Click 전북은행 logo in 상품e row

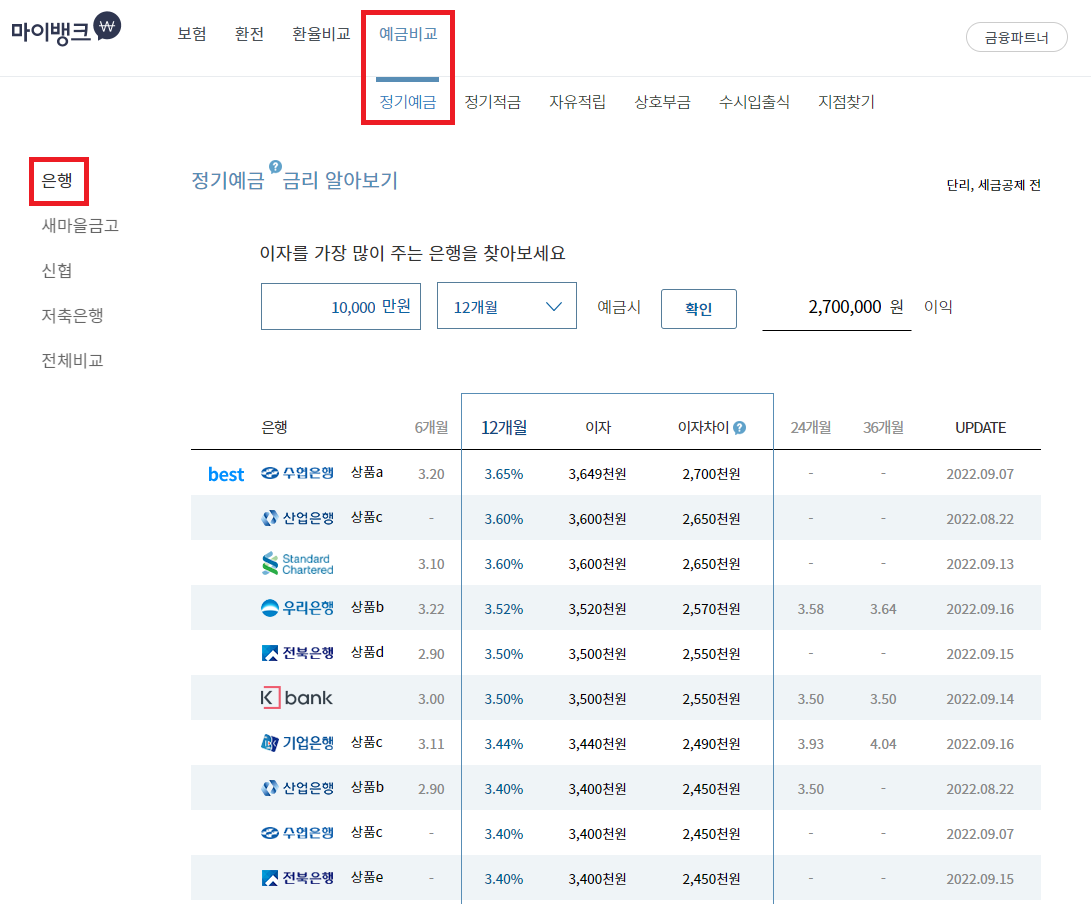pyautogui.click(x=297, y=878)
